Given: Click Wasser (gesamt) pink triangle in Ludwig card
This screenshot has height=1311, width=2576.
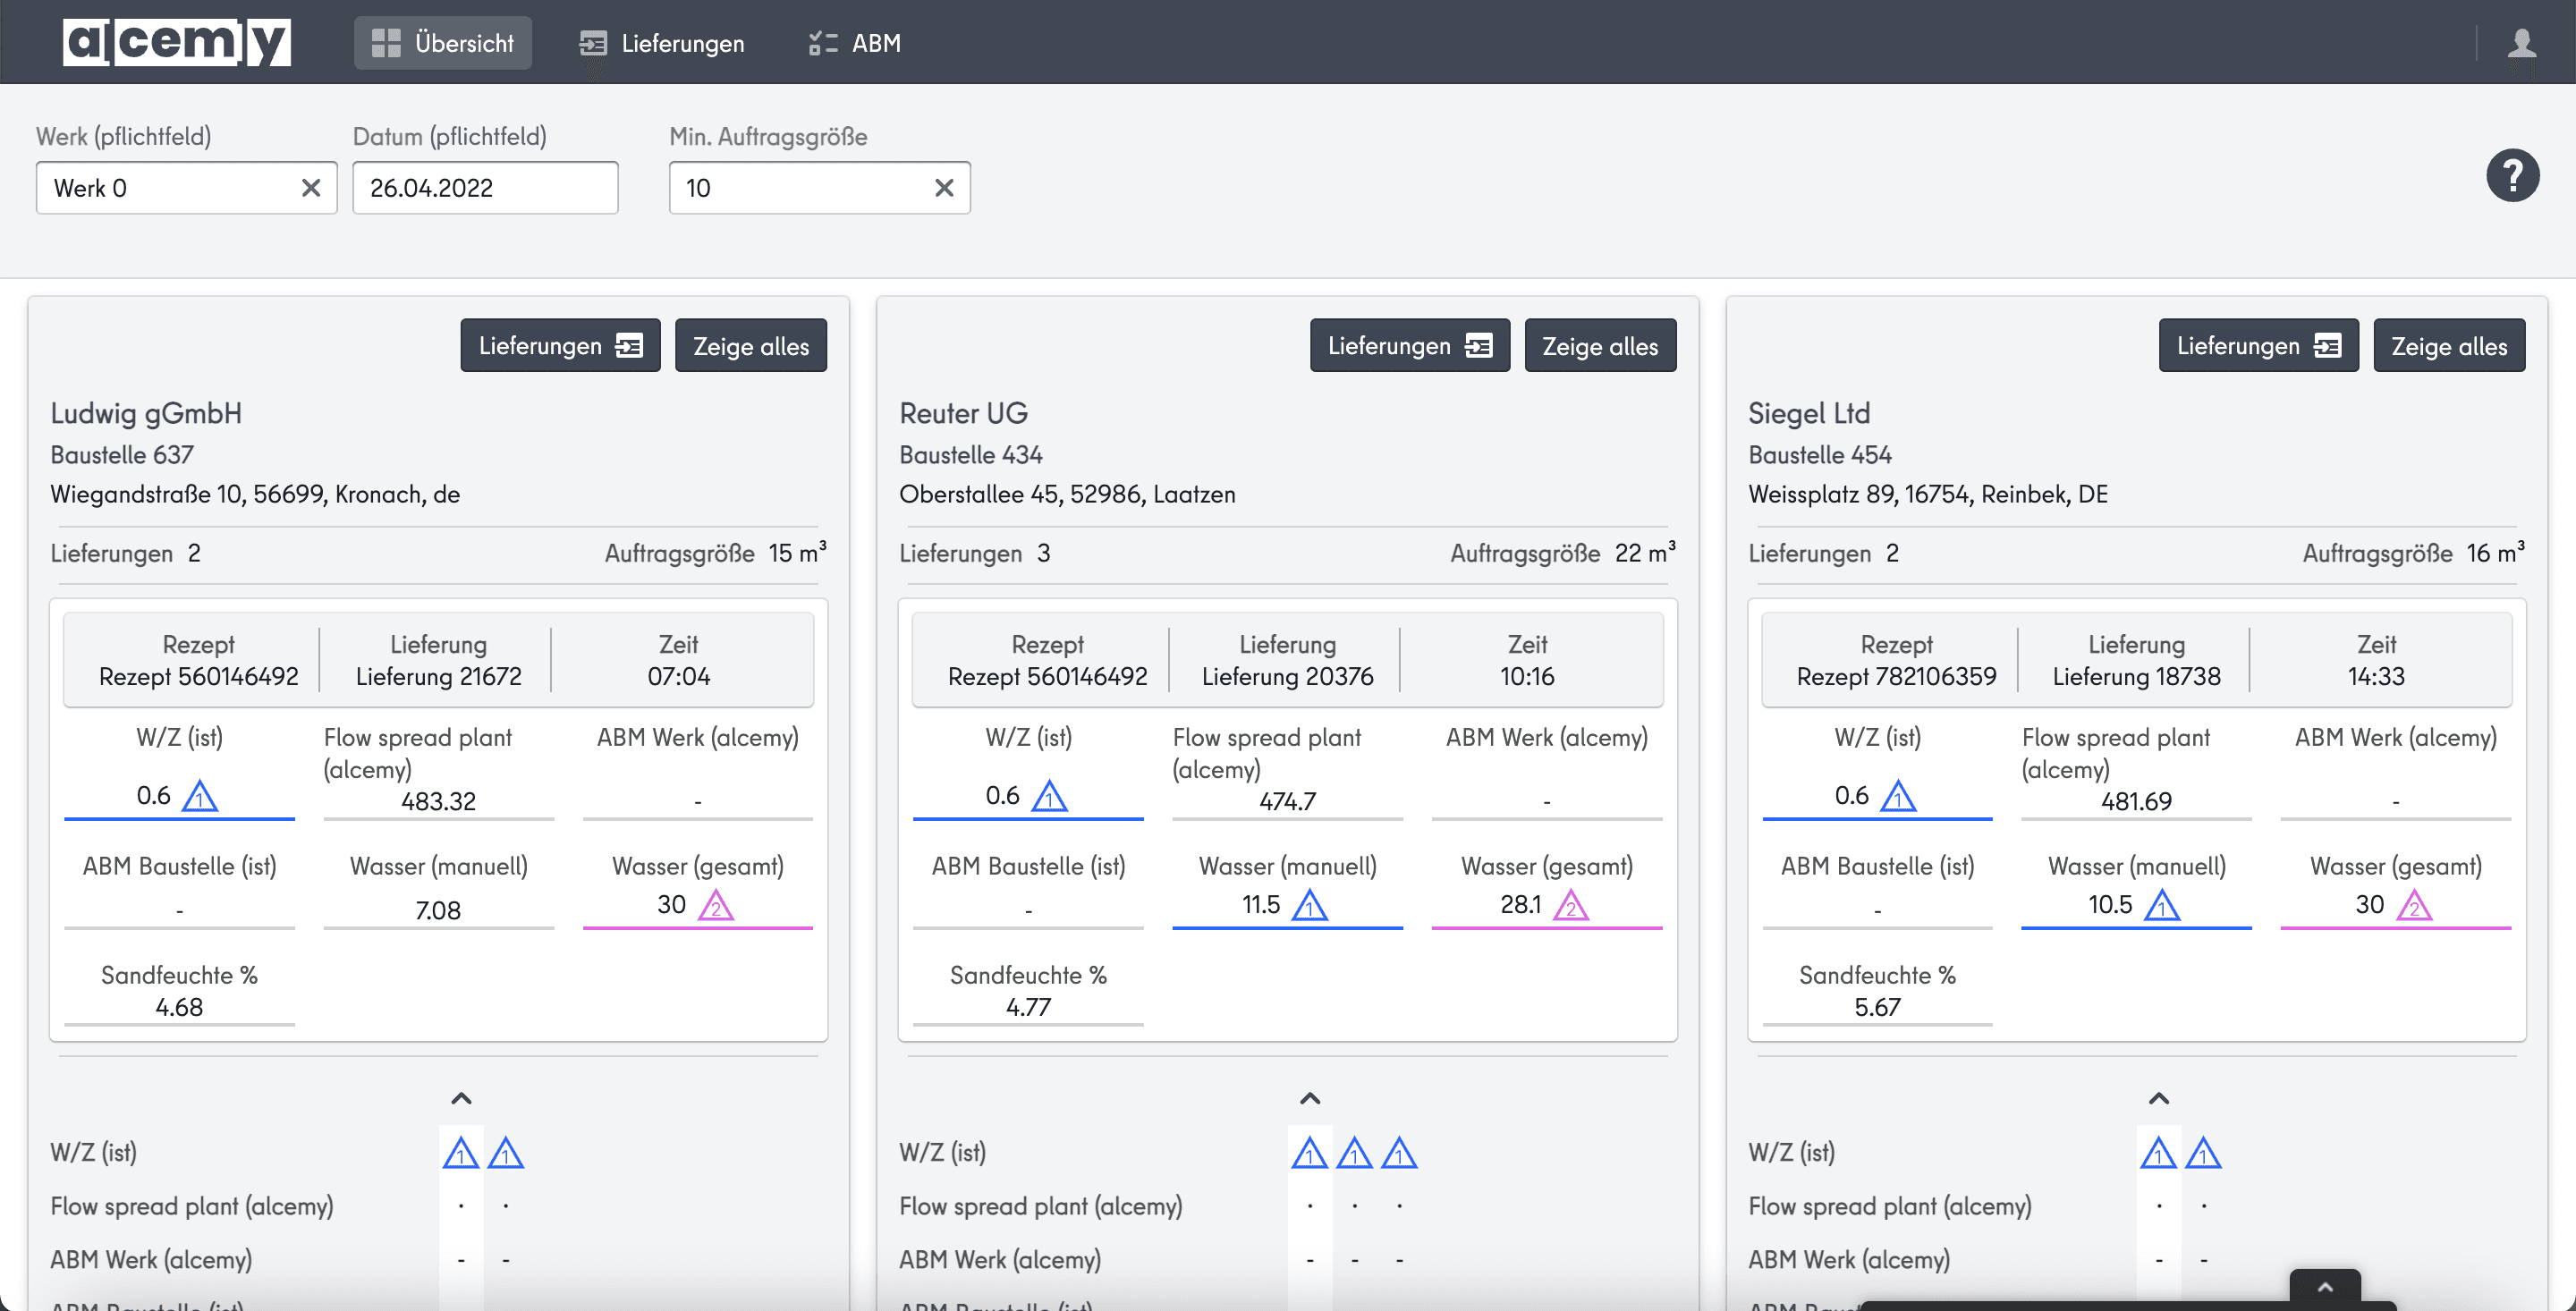Looking at the screenshot, I should pyautogui.click(x=716, y=905).
